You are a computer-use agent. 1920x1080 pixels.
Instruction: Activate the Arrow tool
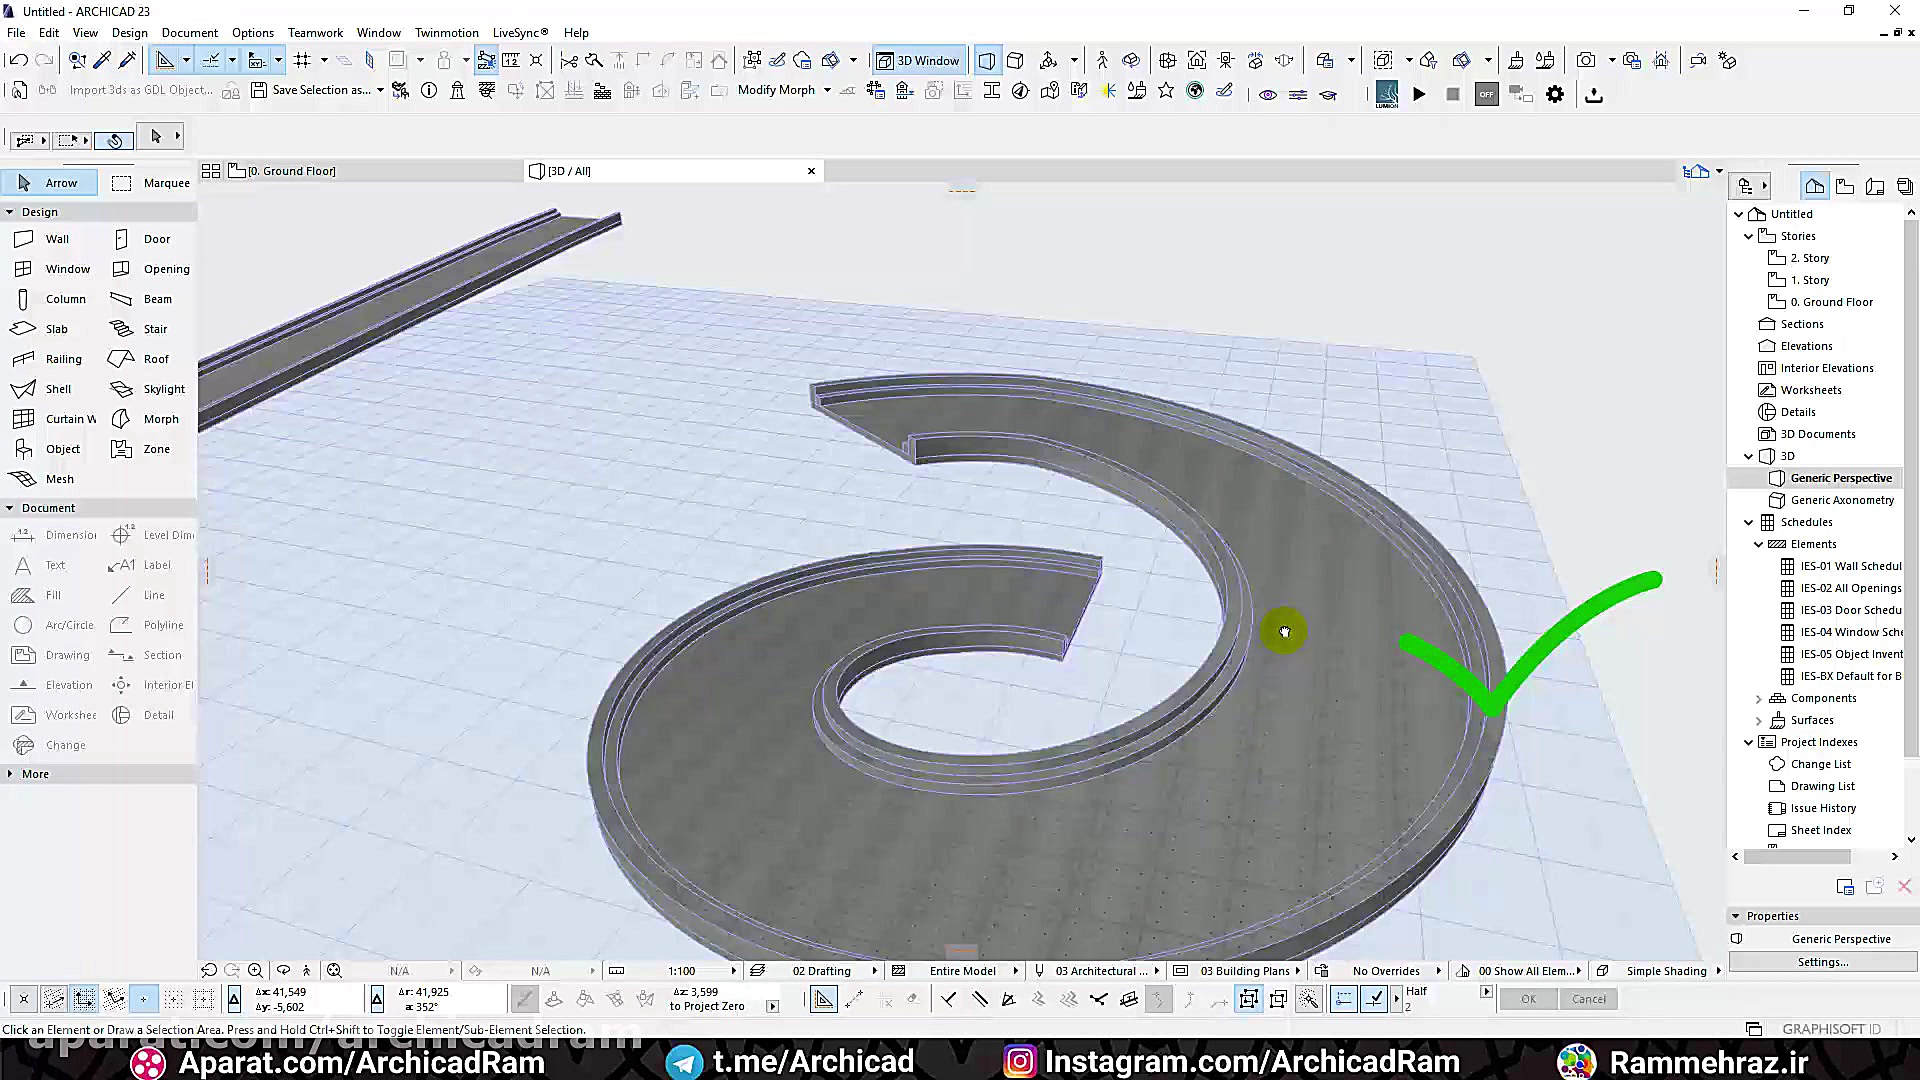point(50,183)
